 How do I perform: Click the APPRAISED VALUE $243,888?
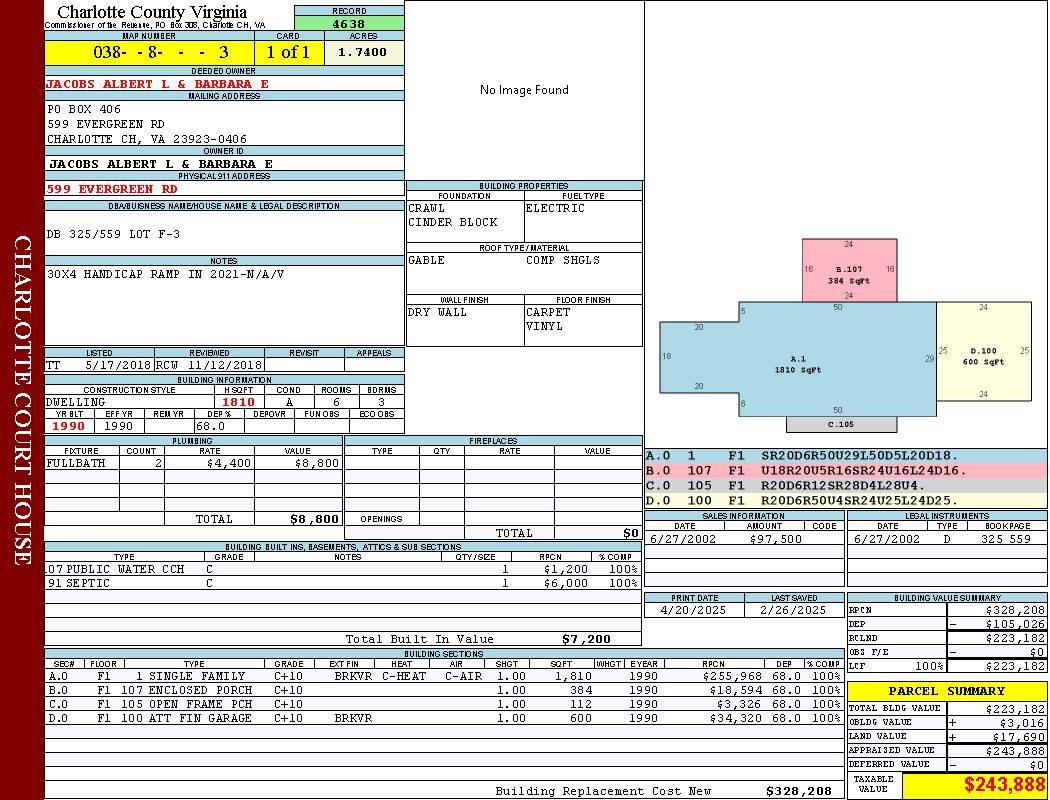tap(1015, 751)
